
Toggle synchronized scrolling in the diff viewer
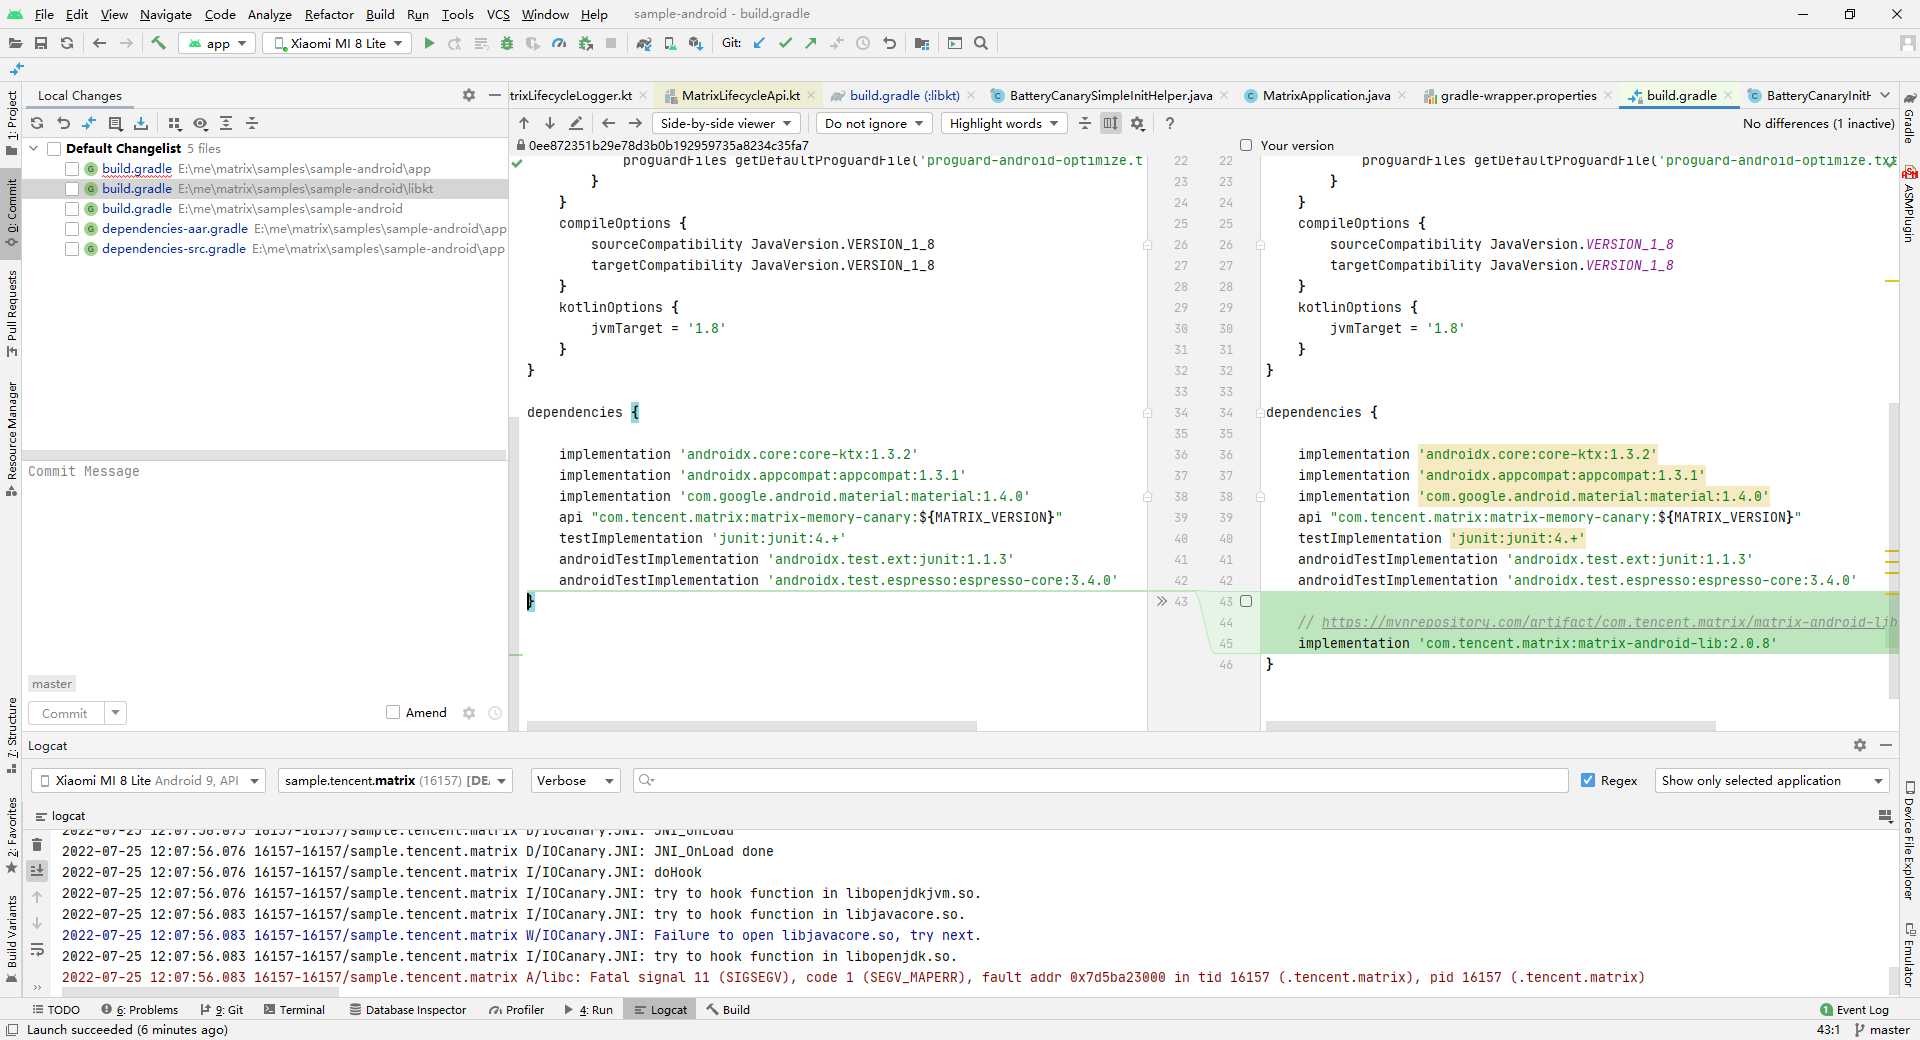point(1110,123)
